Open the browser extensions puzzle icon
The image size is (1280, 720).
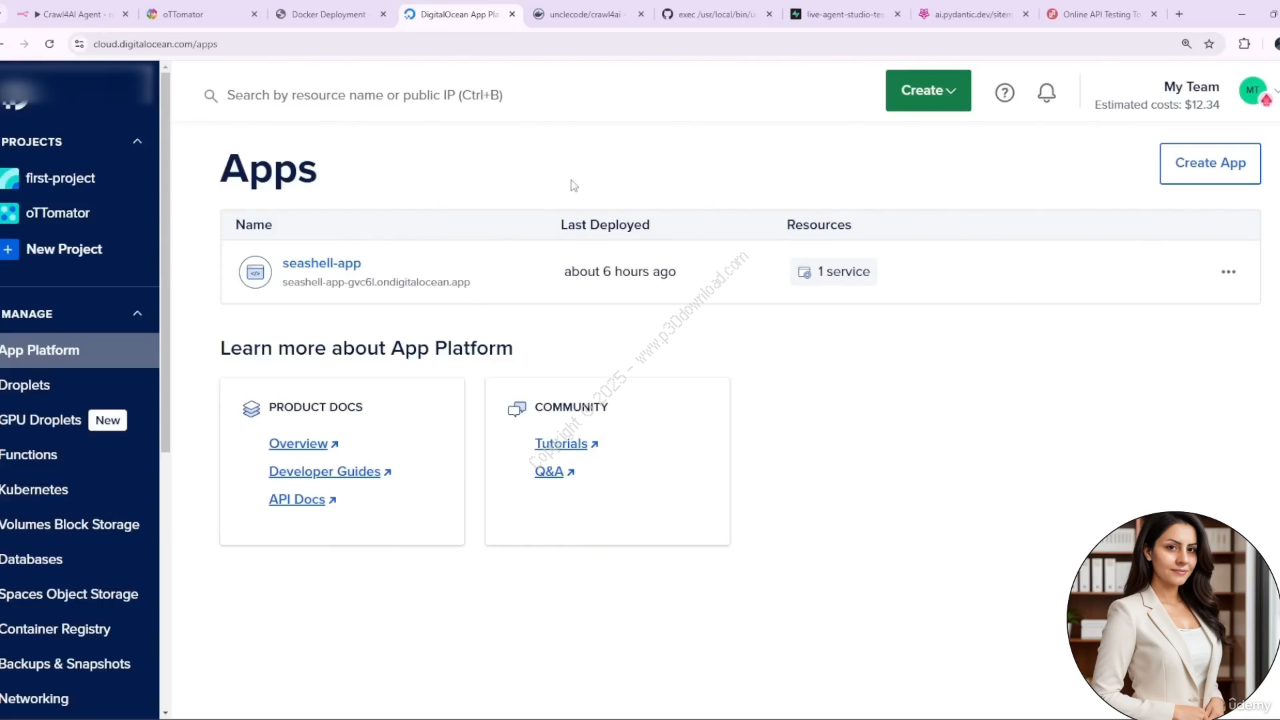pos(1244,44)
